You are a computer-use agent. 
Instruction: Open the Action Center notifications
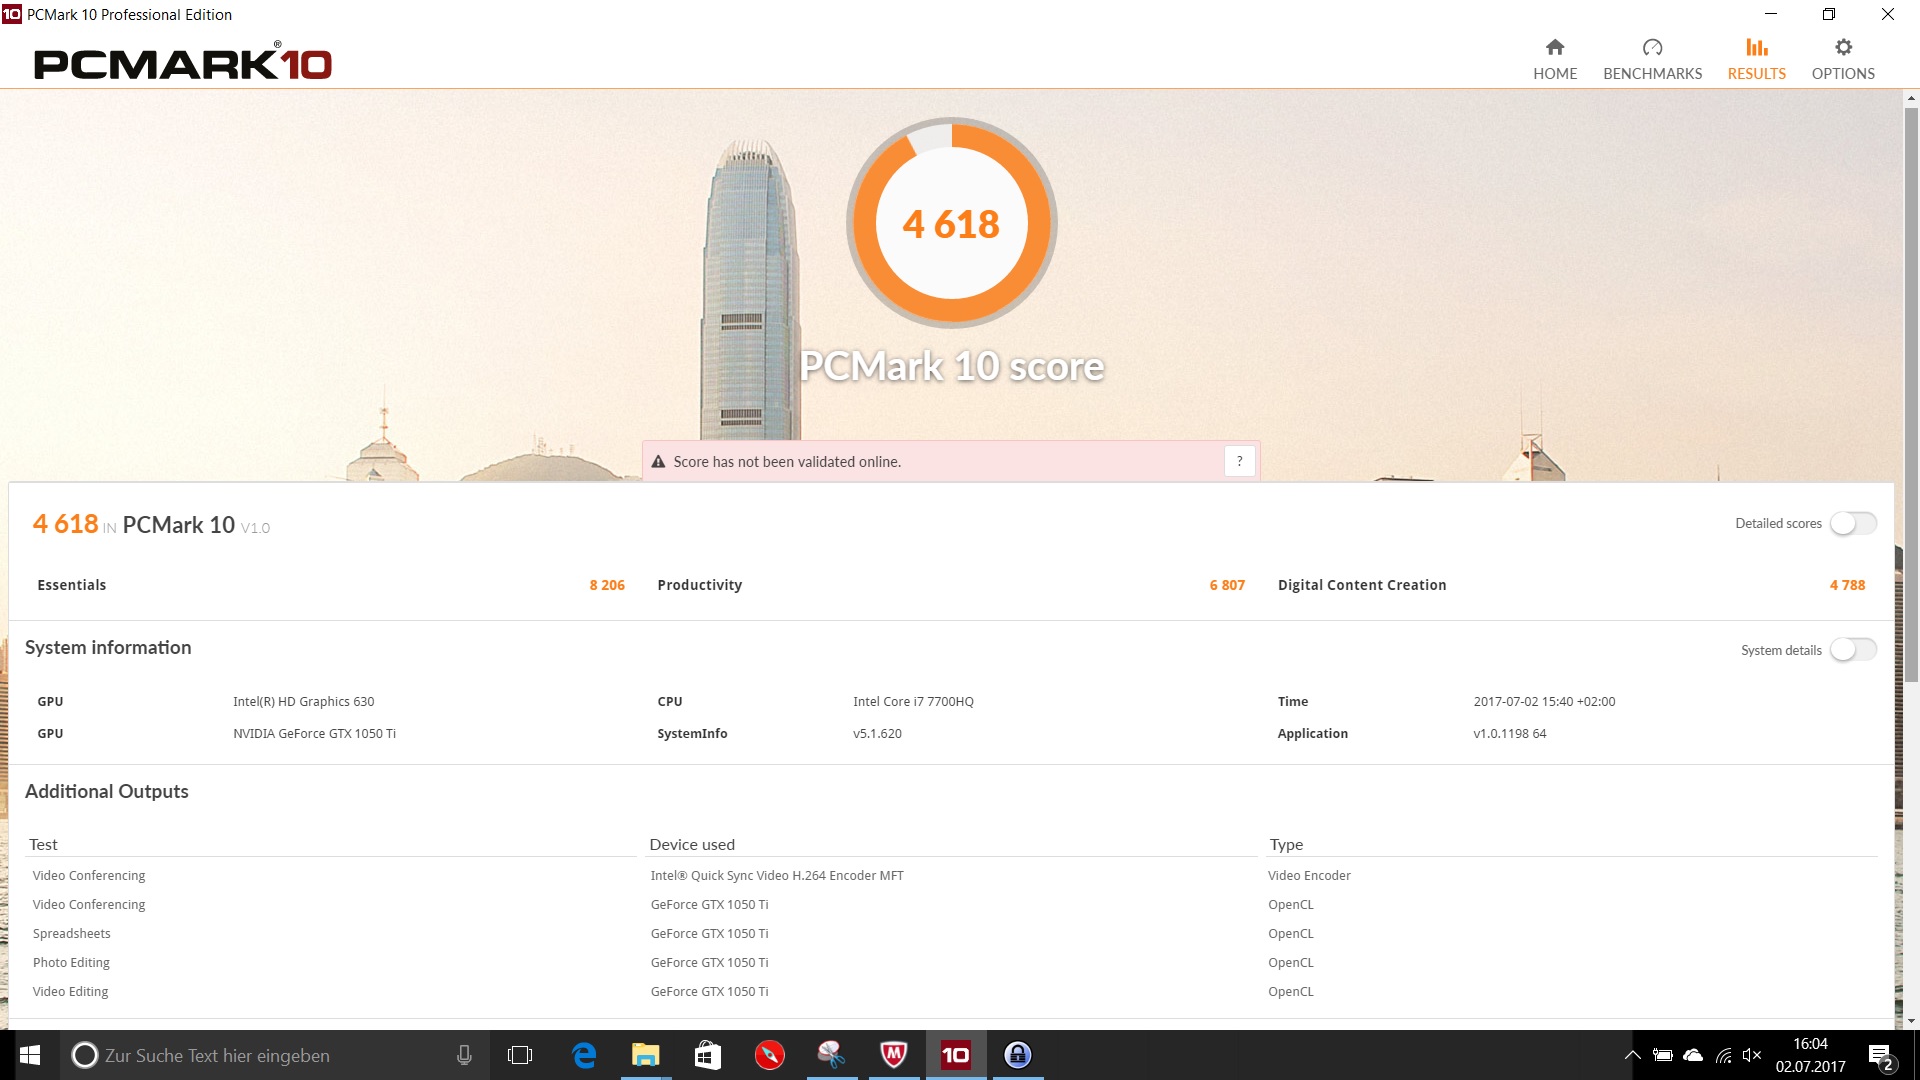(x=1880, y=1056)
